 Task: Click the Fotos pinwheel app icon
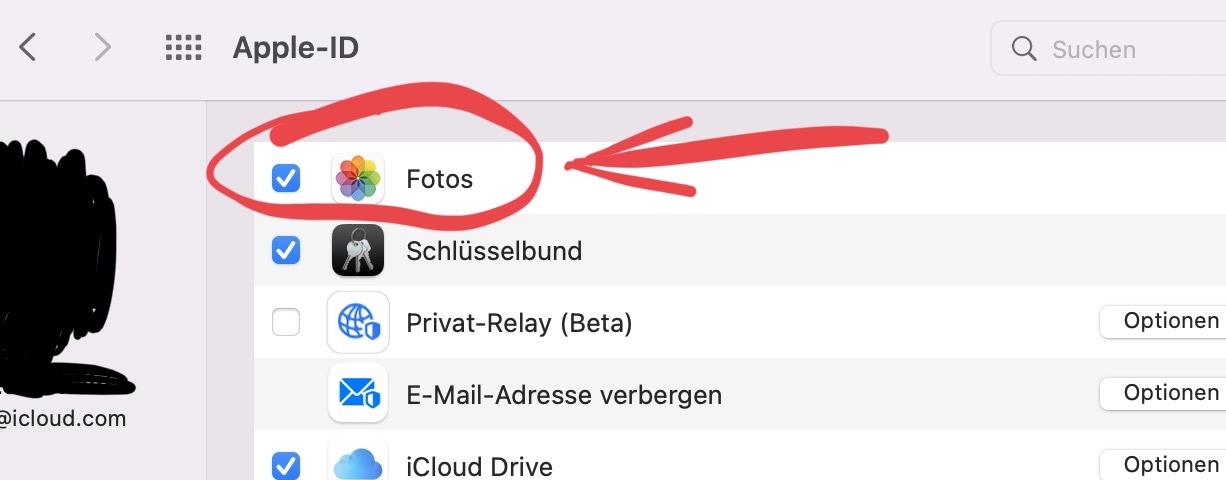coord(358,179)
